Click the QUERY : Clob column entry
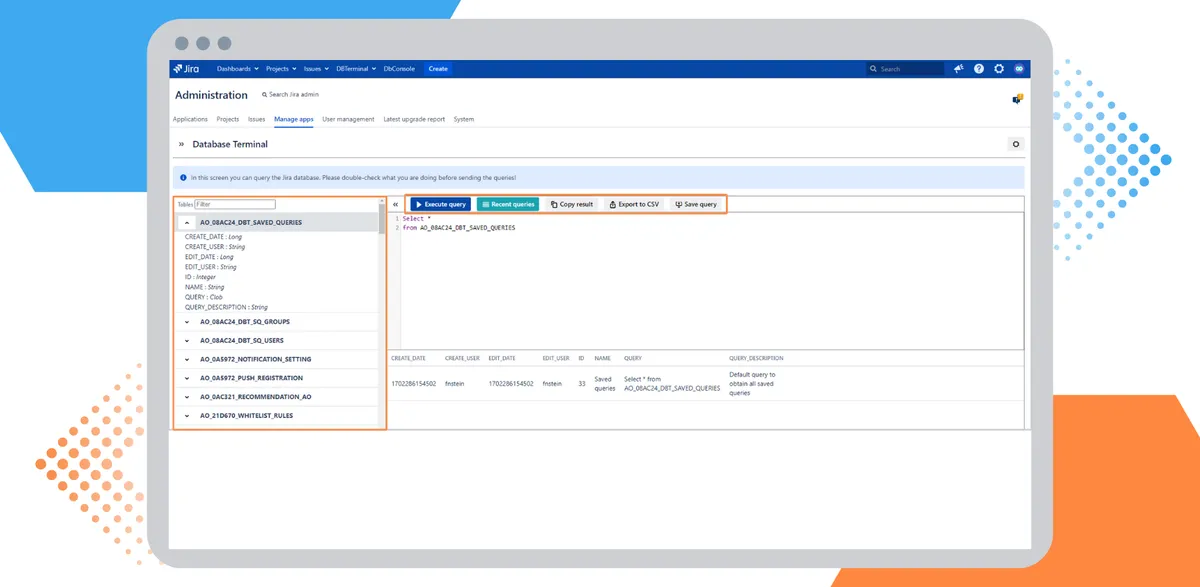 coord(203,297)
